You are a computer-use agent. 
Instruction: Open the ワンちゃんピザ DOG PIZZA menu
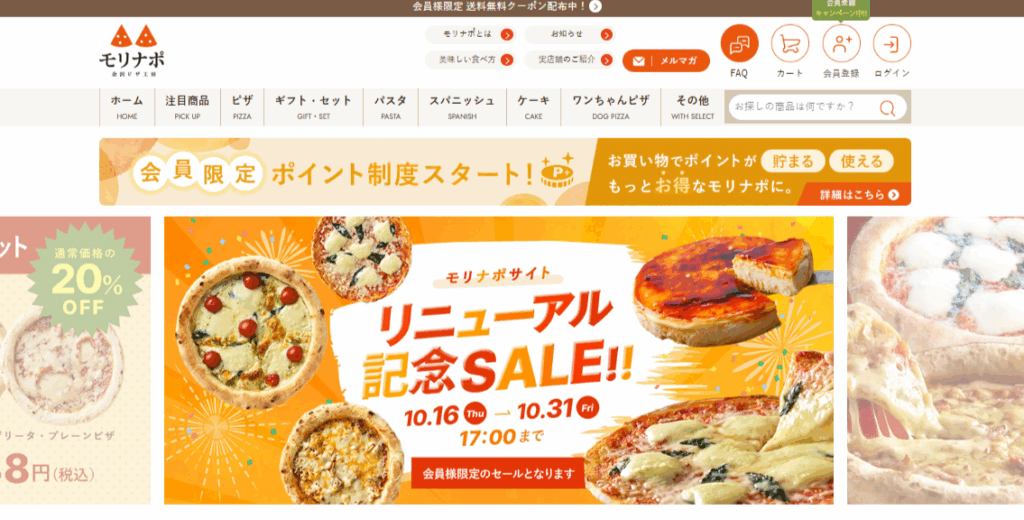click(611, 107)
